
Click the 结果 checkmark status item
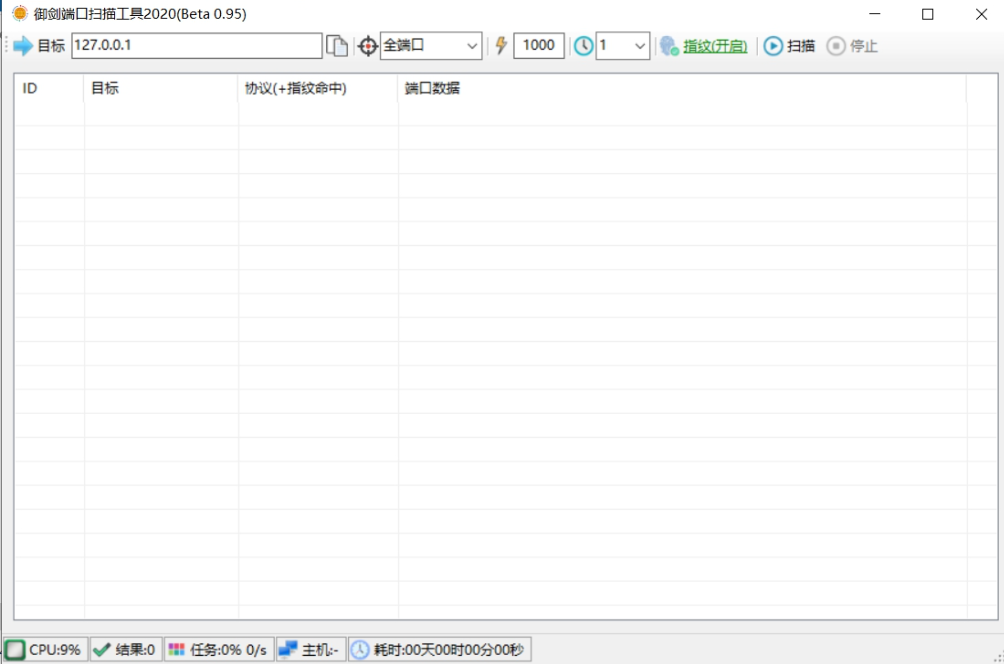tap(125, 650)
